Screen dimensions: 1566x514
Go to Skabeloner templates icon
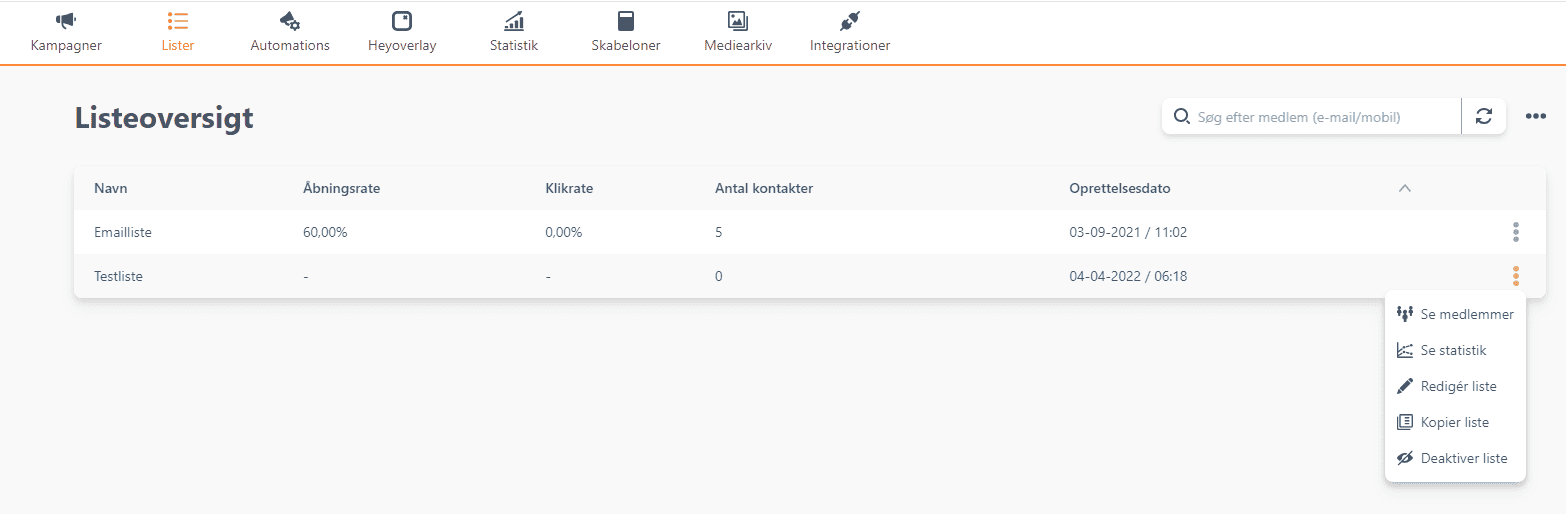(626, 21)
